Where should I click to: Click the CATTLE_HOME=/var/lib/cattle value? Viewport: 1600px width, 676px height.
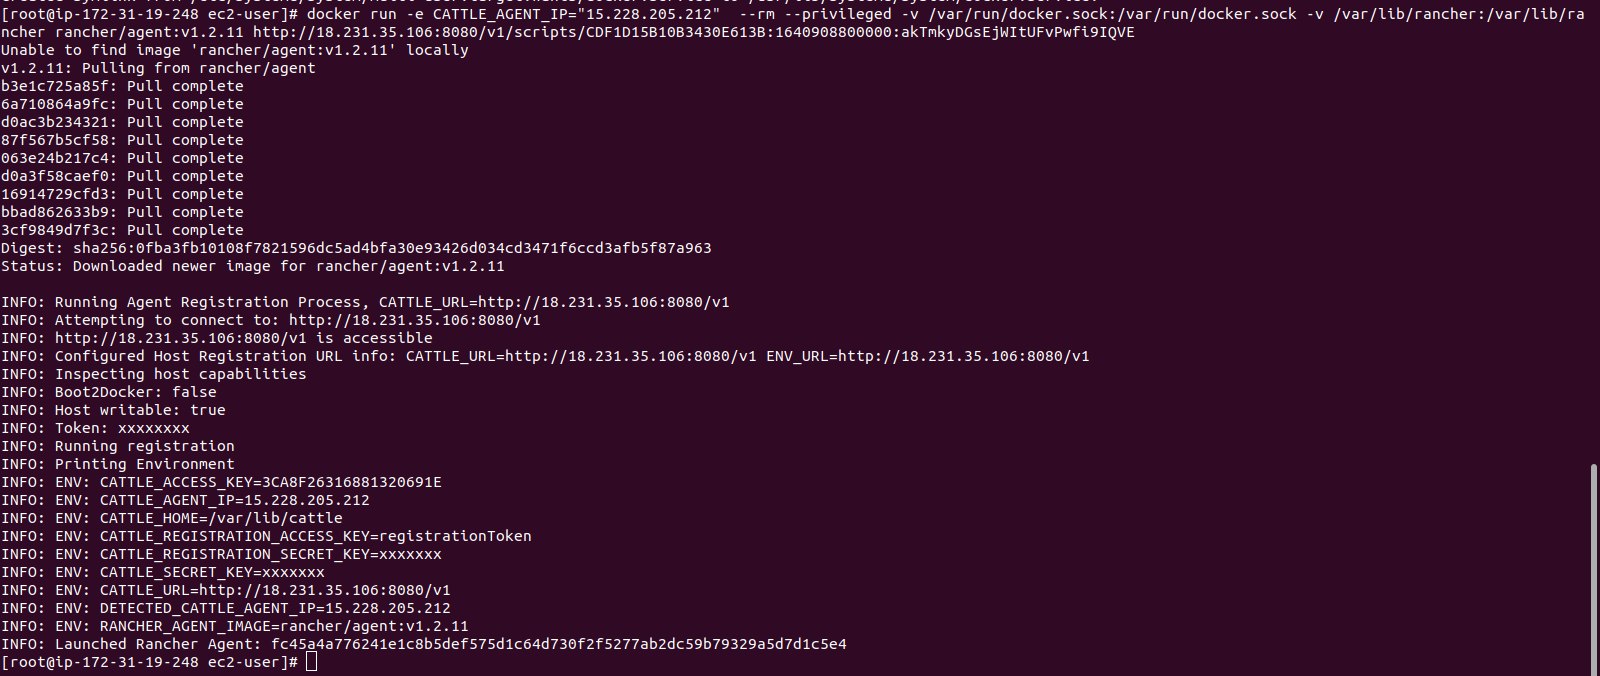tap(221, 518)
